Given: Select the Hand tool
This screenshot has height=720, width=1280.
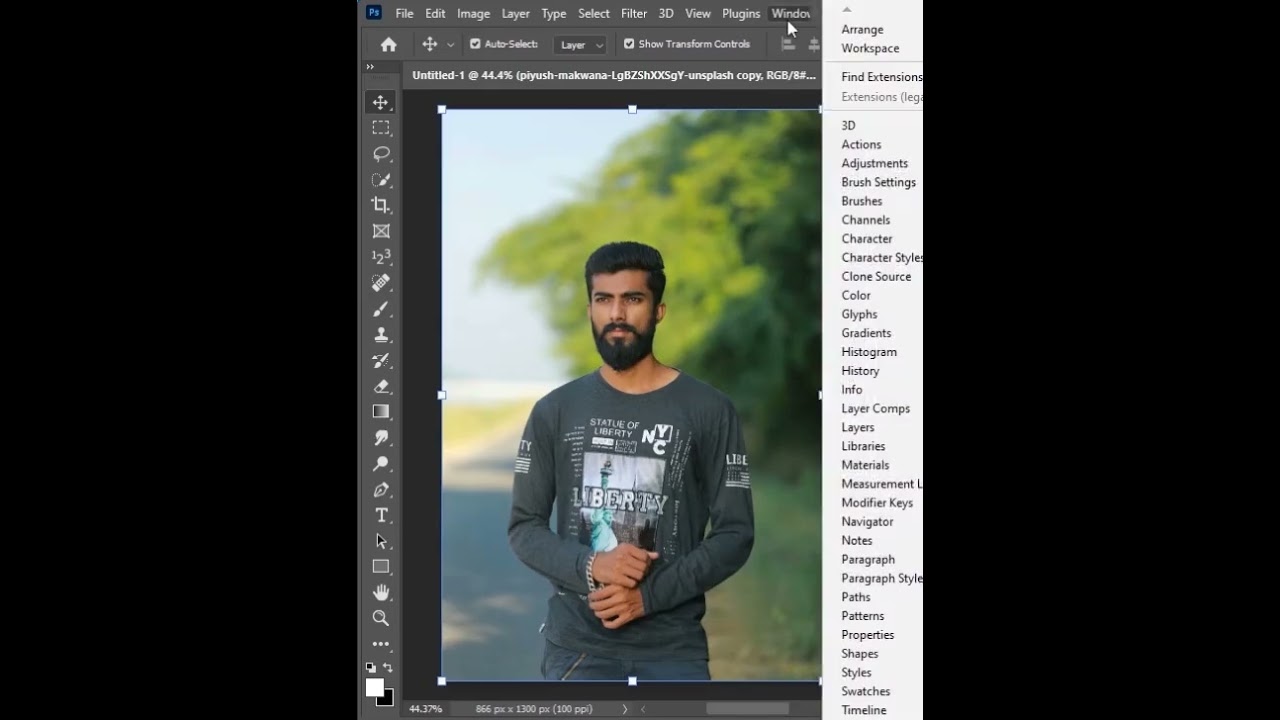Looking at the screenshot, I should click(381, 593).
